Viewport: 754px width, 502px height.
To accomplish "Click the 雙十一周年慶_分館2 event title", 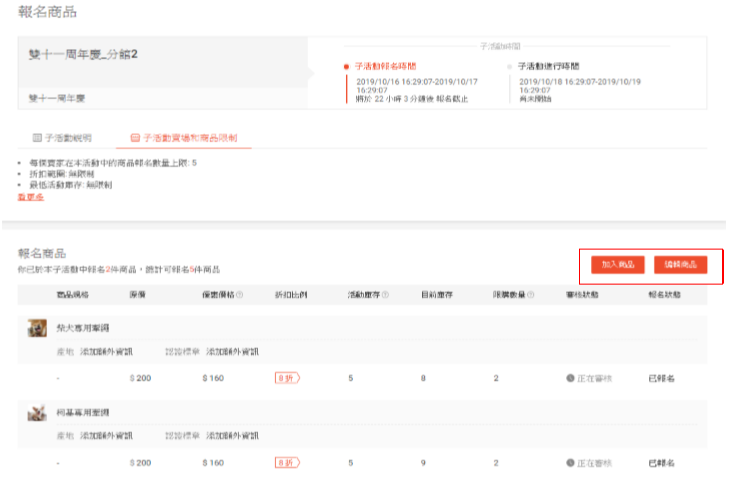I will [x=83, y=54].
